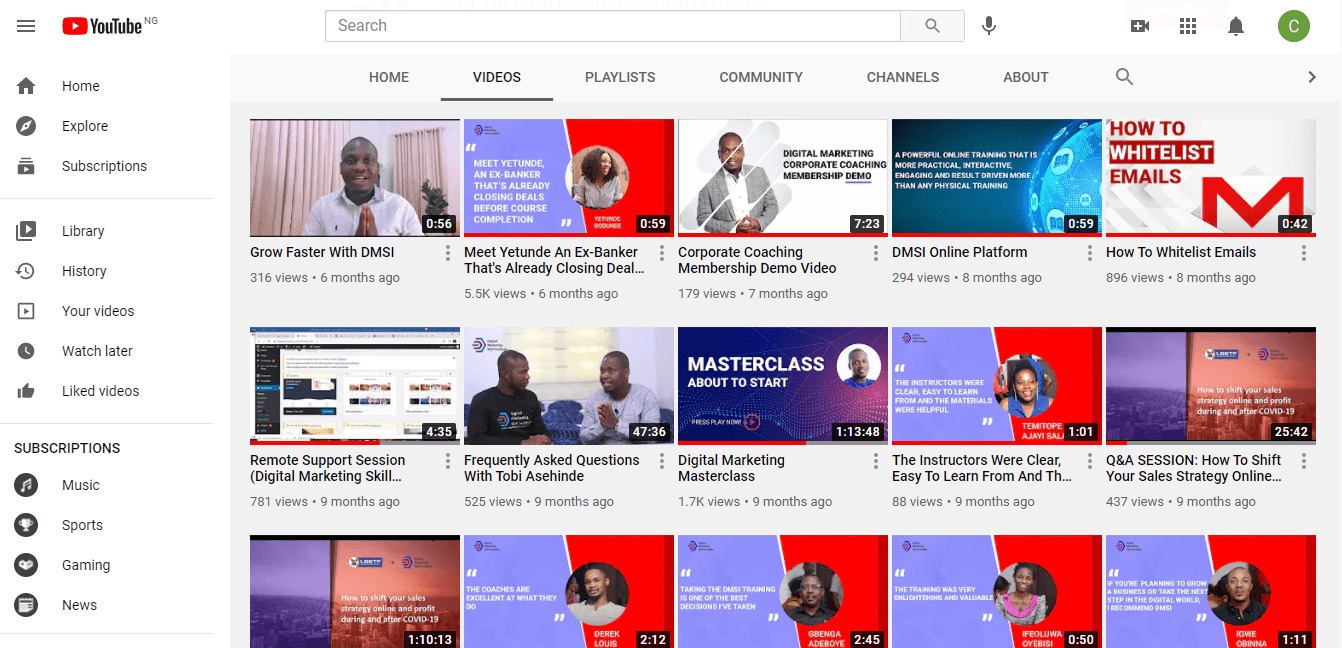Open Frequently Asked Questions With Tobi Asehinde title
Image resolution: width=1342 pixels, height=648 pixels.
pyautogui.click(x=551, y=468)
